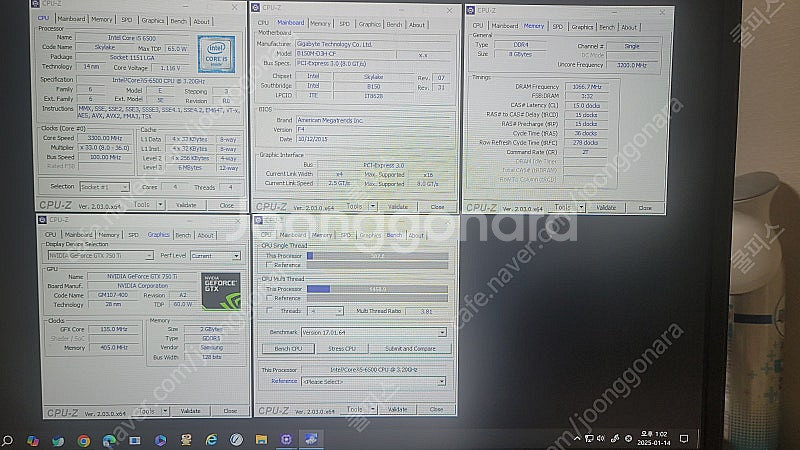Enable Reference checkbox under CPU Multi Thread

coord(269,298)
